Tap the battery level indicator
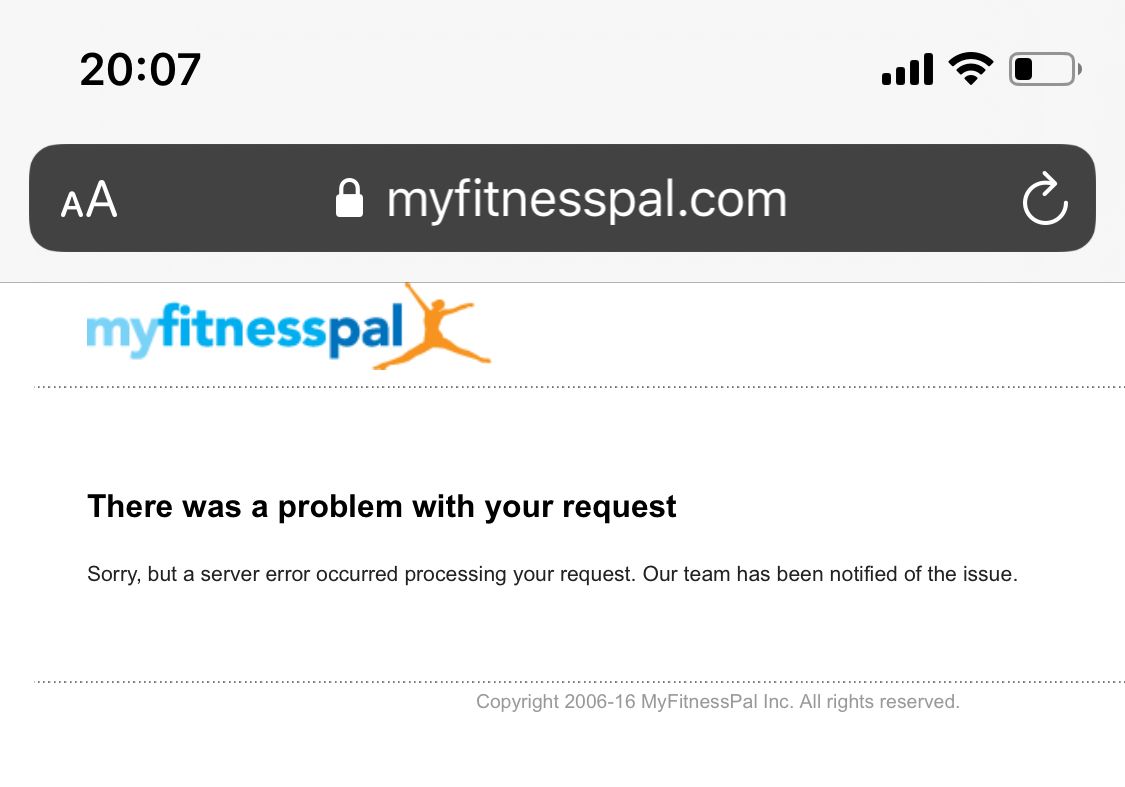 tap(1044, 69)
